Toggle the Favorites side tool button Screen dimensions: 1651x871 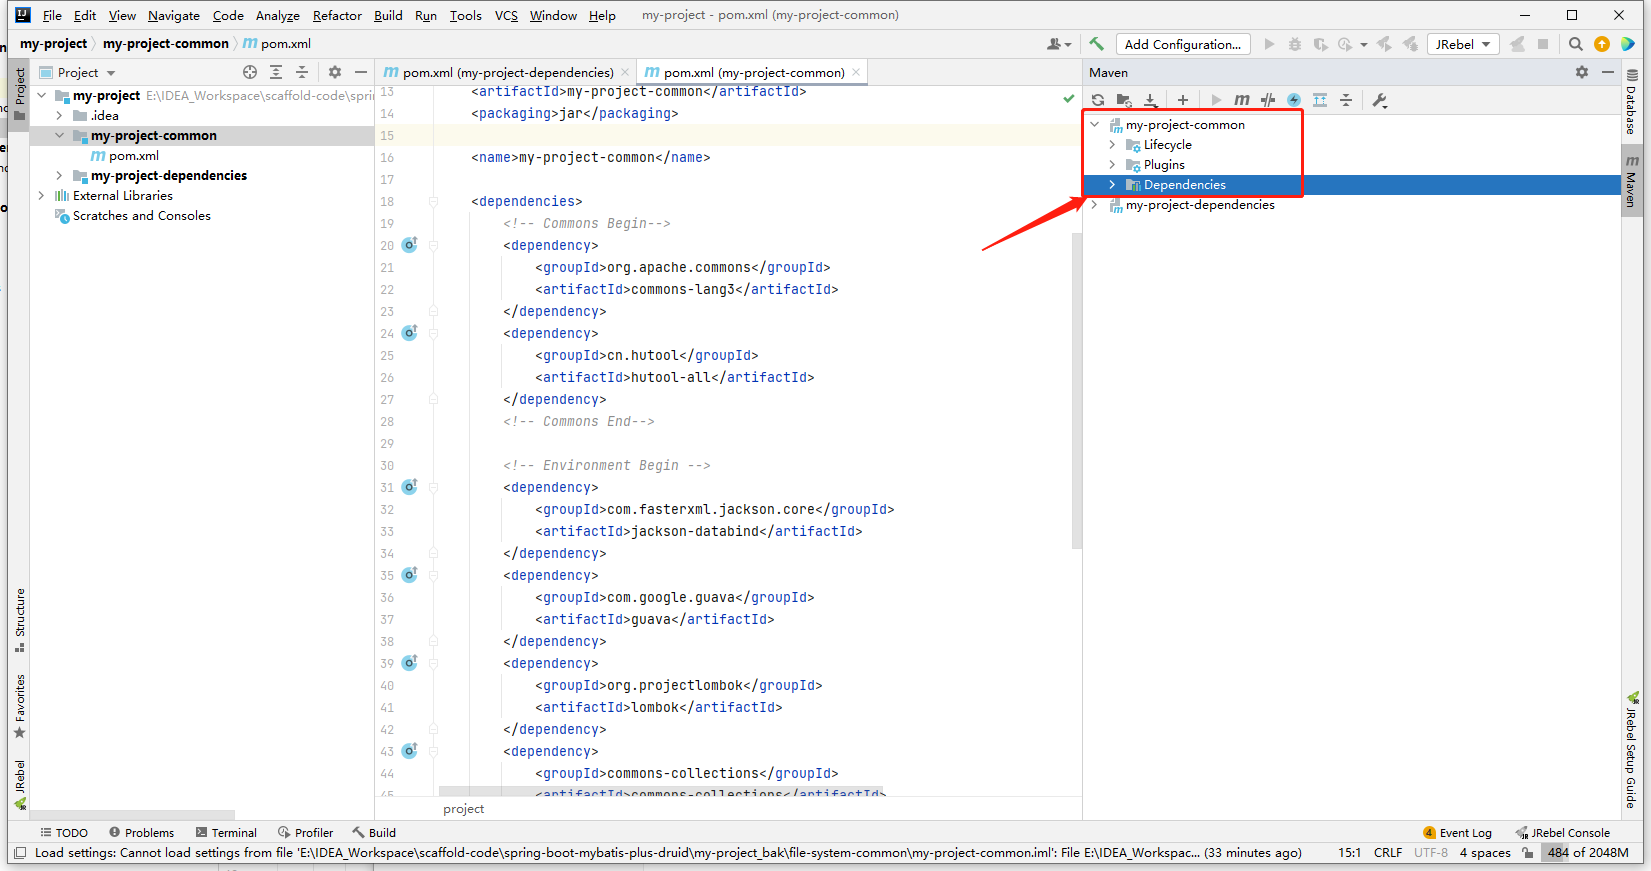pyautogui.click(x=19, y=706)
